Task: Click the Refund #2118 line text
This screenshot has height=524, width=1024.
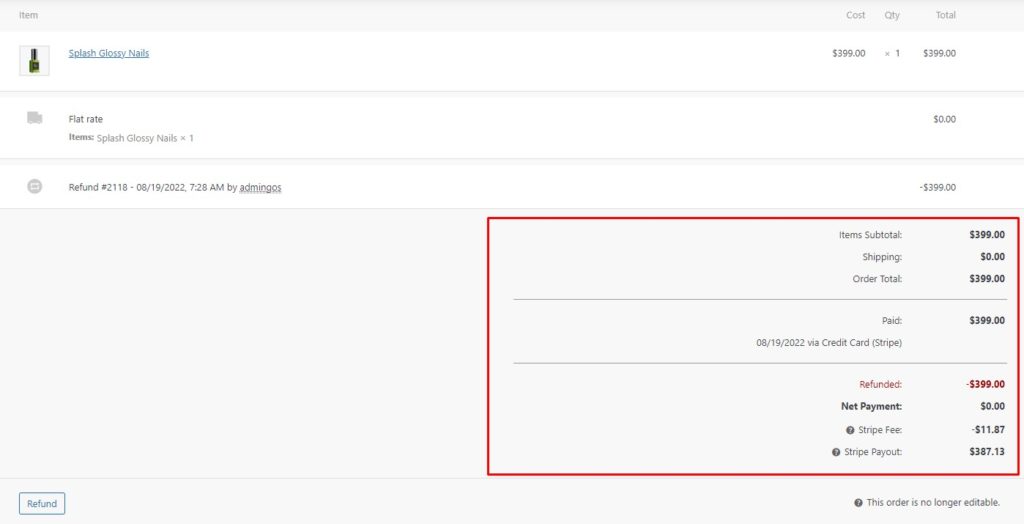Action: pos(150,187)
